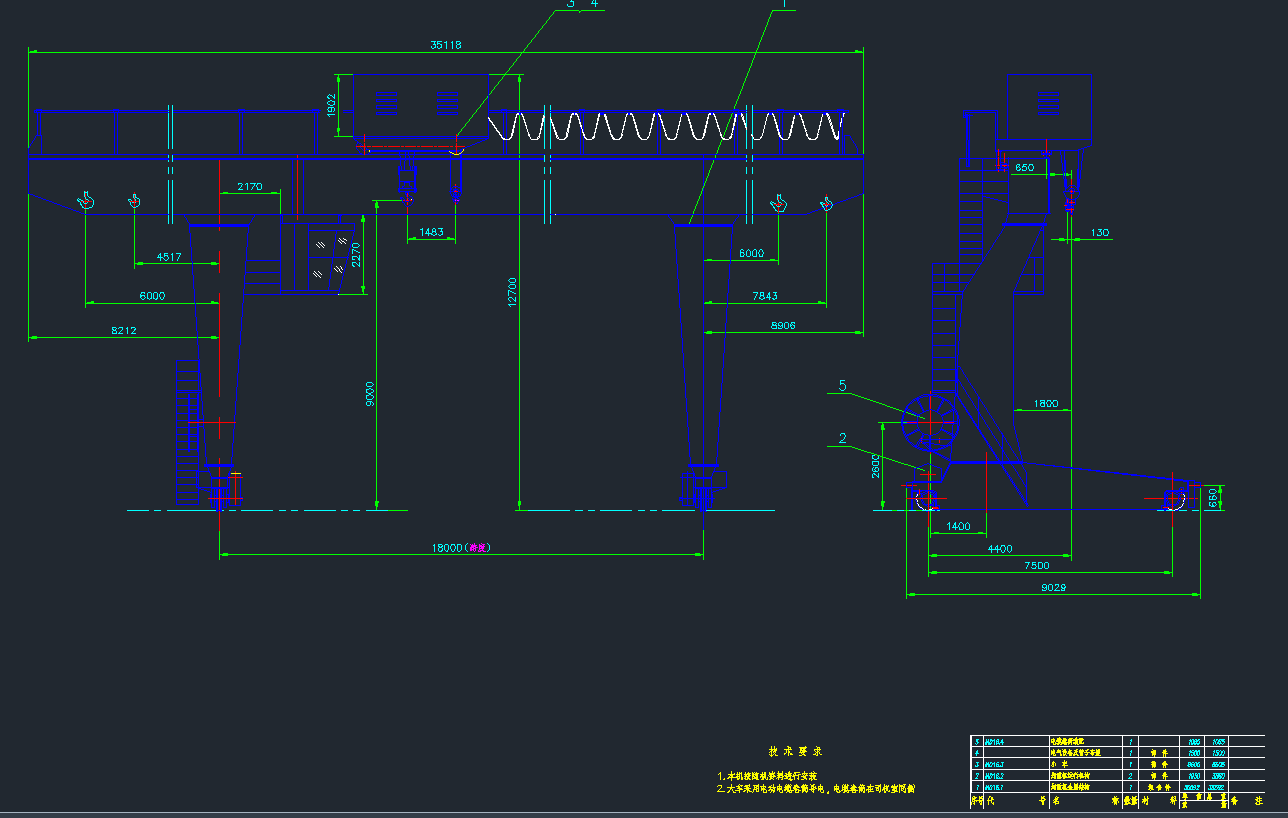Viewport: 1288px width, 818px height.
Task: Select the 8906 dimension text
Action: (783, 326)
